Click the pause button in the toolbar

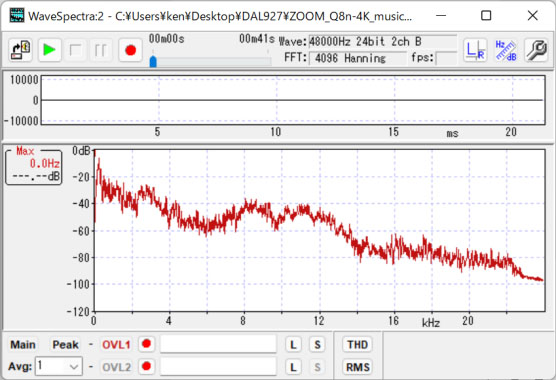point(101,50)
